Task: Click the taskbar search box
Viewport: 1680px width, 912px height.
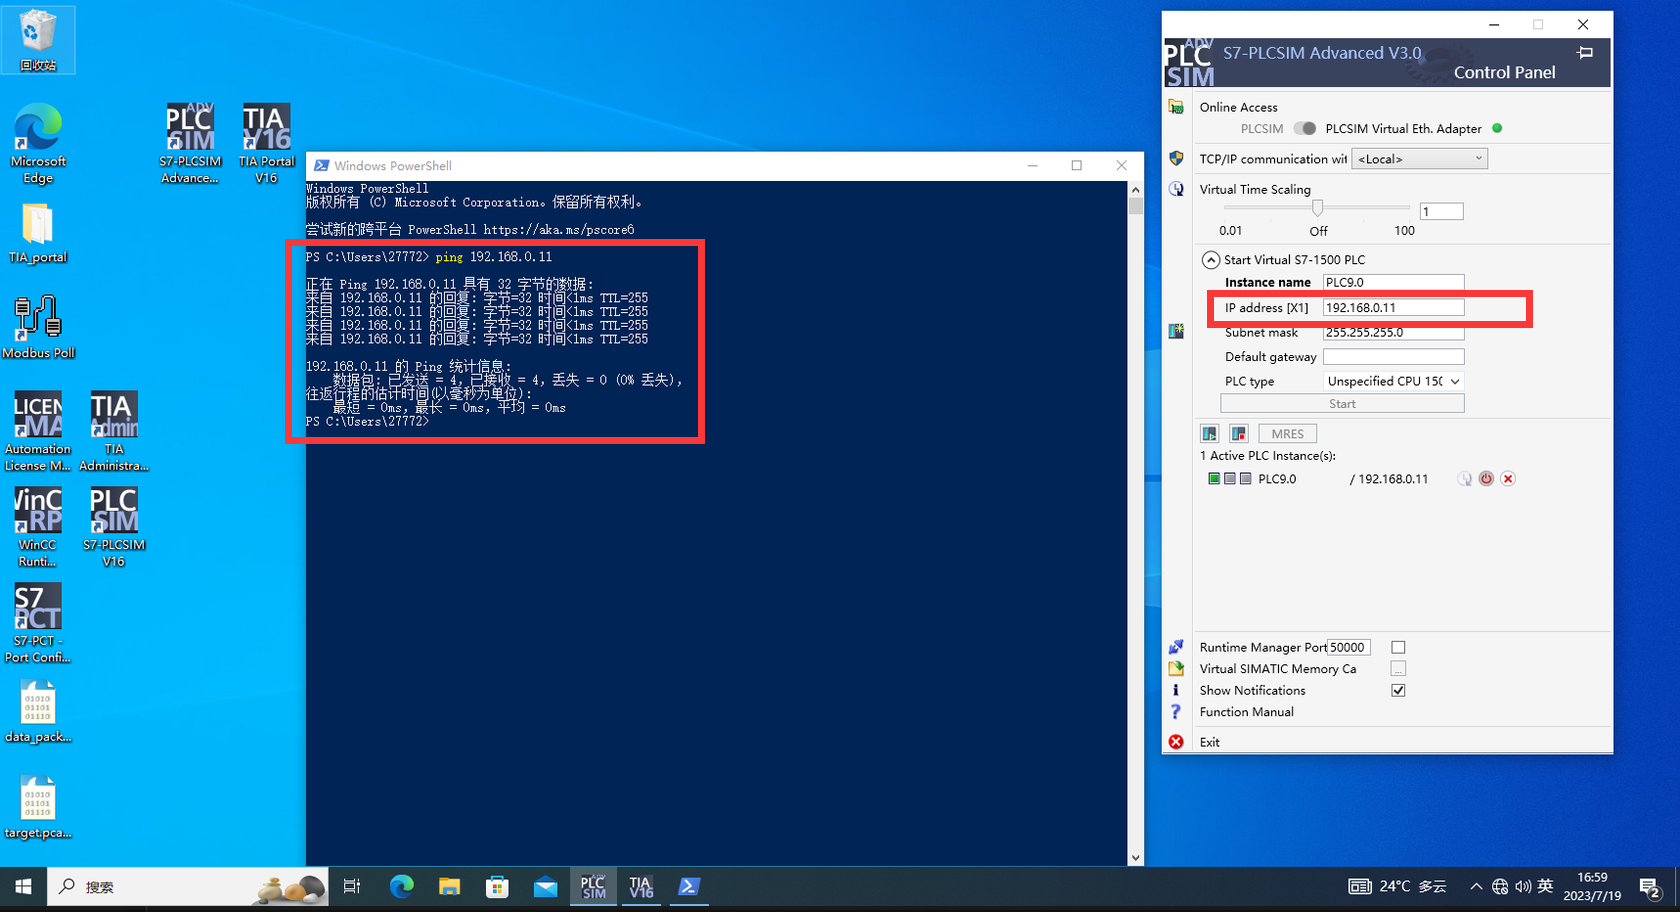Action: 189,886
